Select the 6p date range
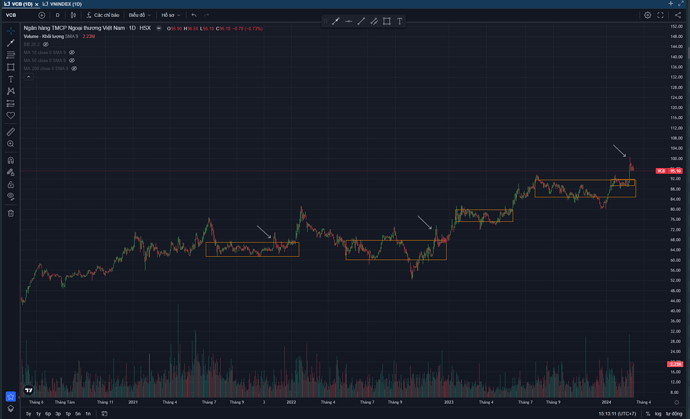The height and width of the screenshot is (419, 690). (x=48, y=414)
